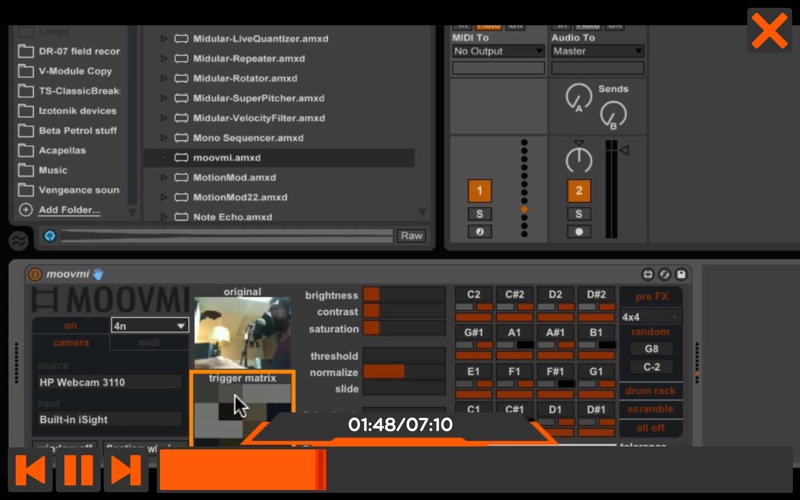Click Add Folder plus icon
This screenshot has height=500, width=800.
(26, 210)
